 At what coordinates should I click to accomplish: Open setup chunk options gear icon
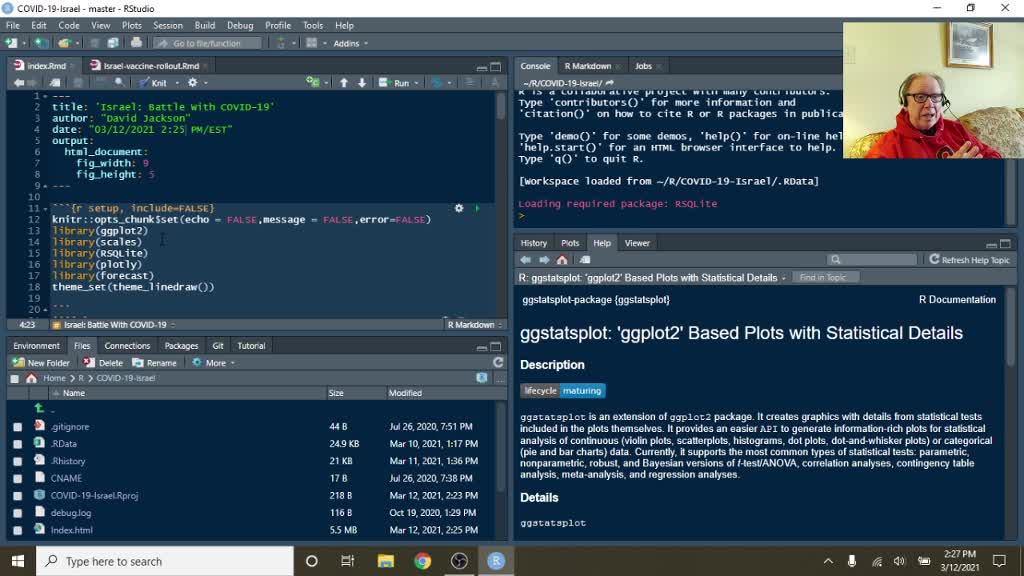pos(459,208)
